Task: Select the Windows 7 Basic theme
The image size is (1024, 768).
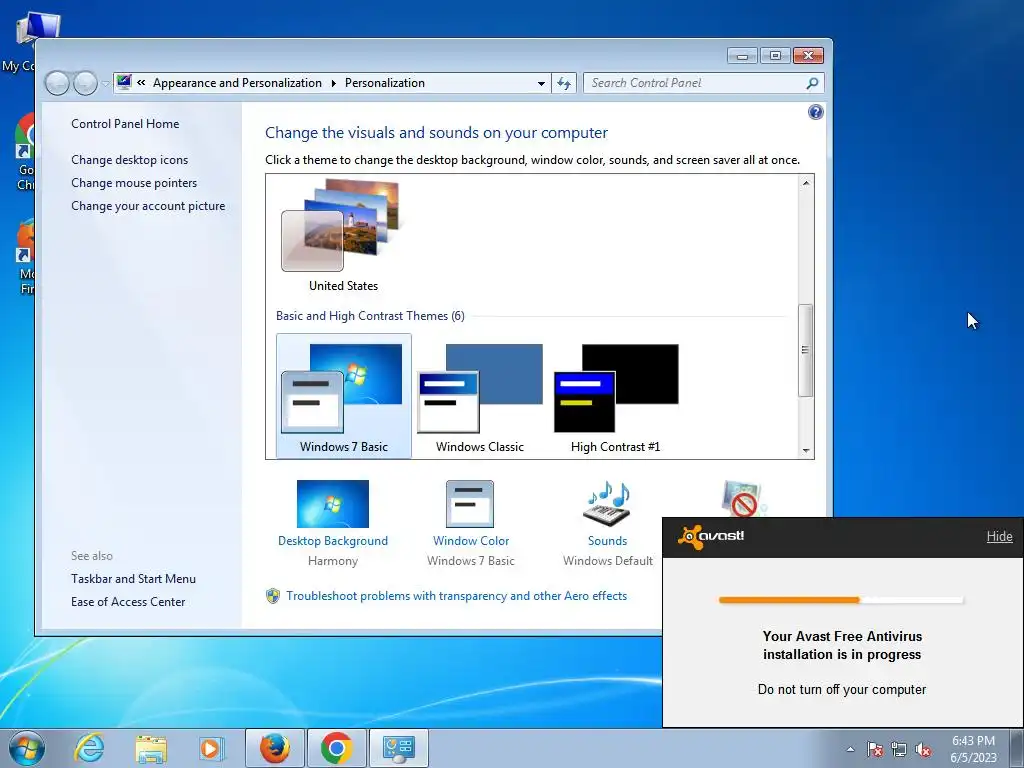Action: tap(344, 395)
